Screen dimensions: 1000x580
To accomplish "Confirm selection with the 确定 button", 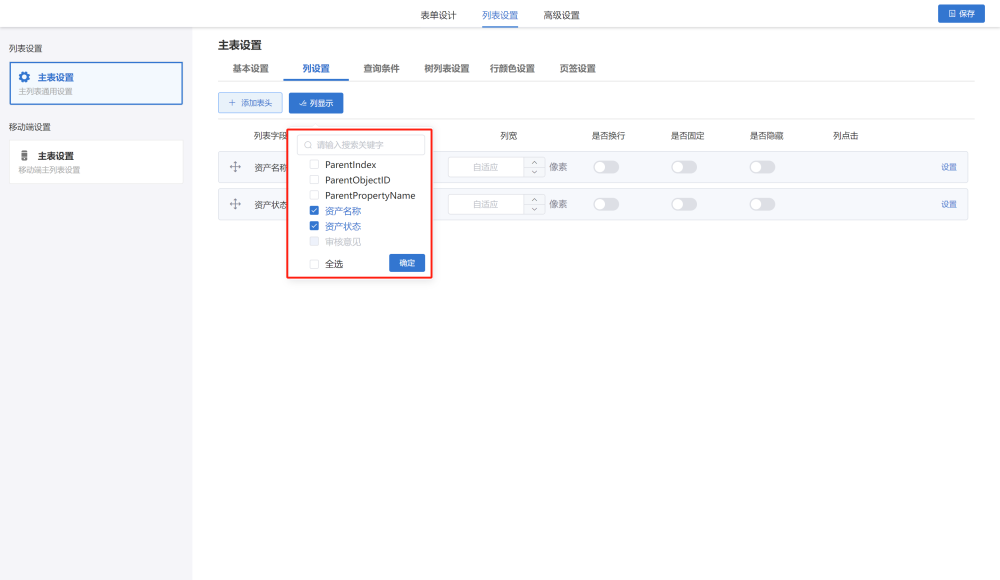I will (x=407, y=263).
